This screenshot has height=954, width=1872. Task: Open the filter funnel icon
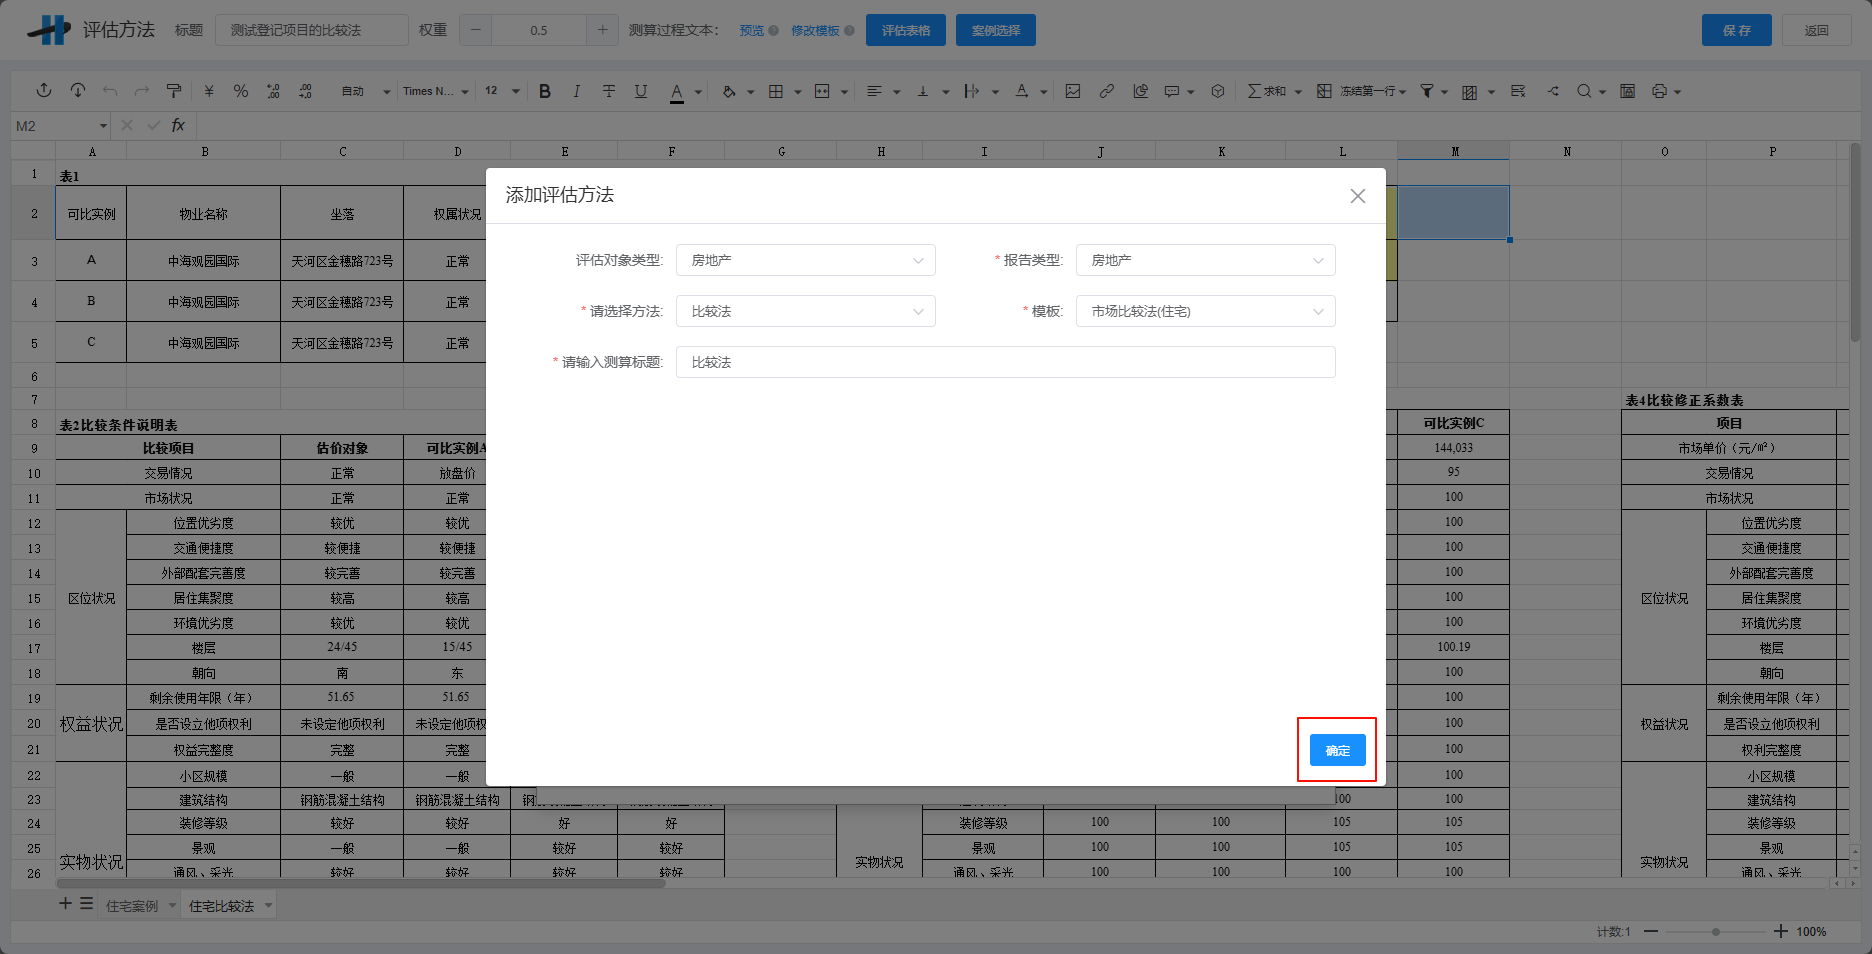point(1425,90)
